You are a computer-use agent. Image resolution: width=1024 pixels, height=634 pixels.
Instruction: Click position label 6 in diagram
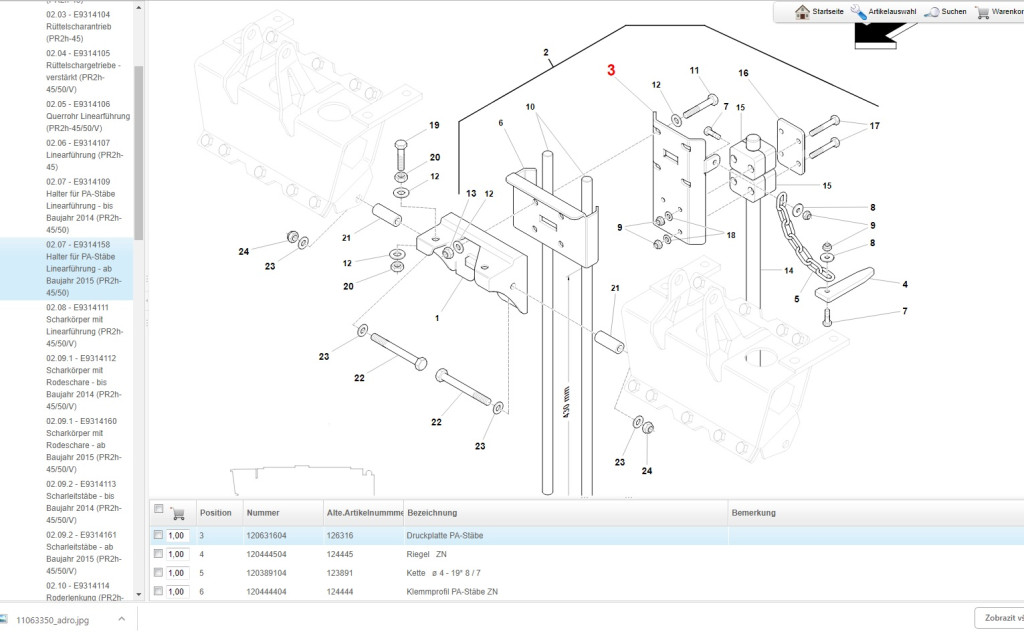(501, 123)
